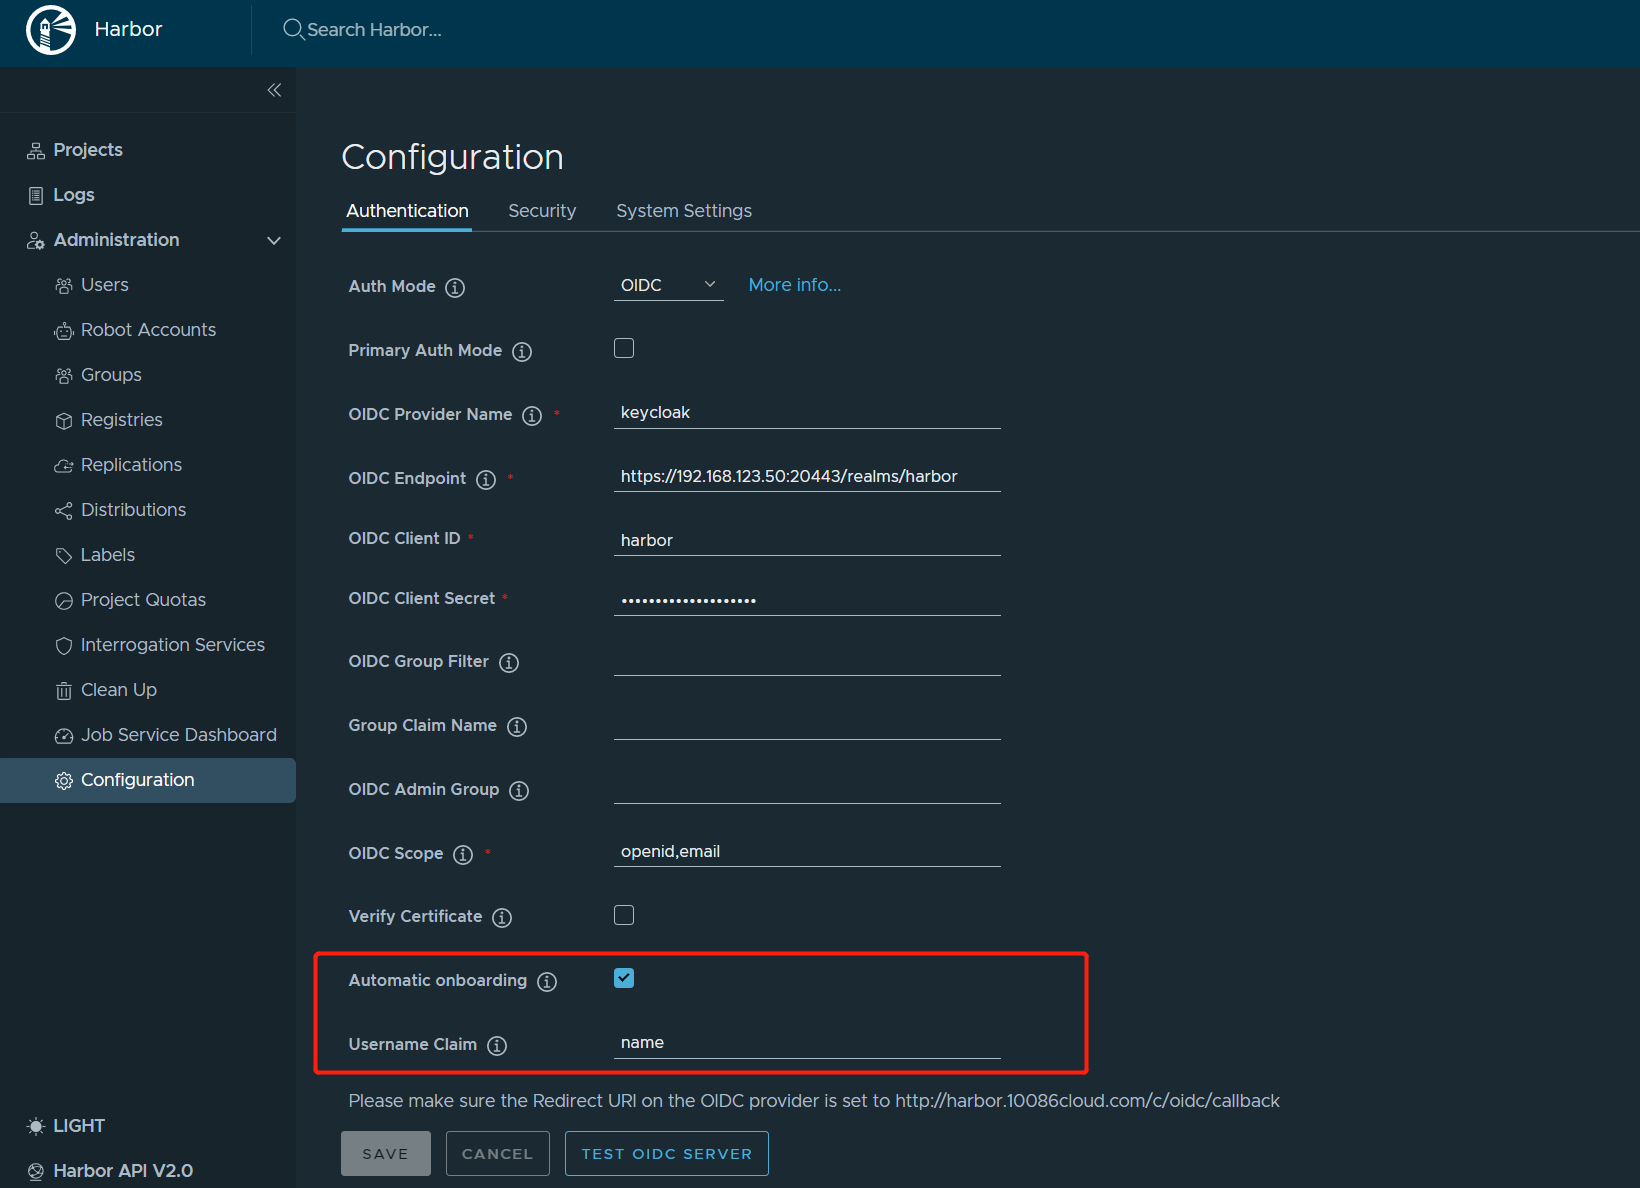This screenshot has height=1188, width=1640.
Task: Click the TEST OIDC SERVER button
Action: point(666,1153)
